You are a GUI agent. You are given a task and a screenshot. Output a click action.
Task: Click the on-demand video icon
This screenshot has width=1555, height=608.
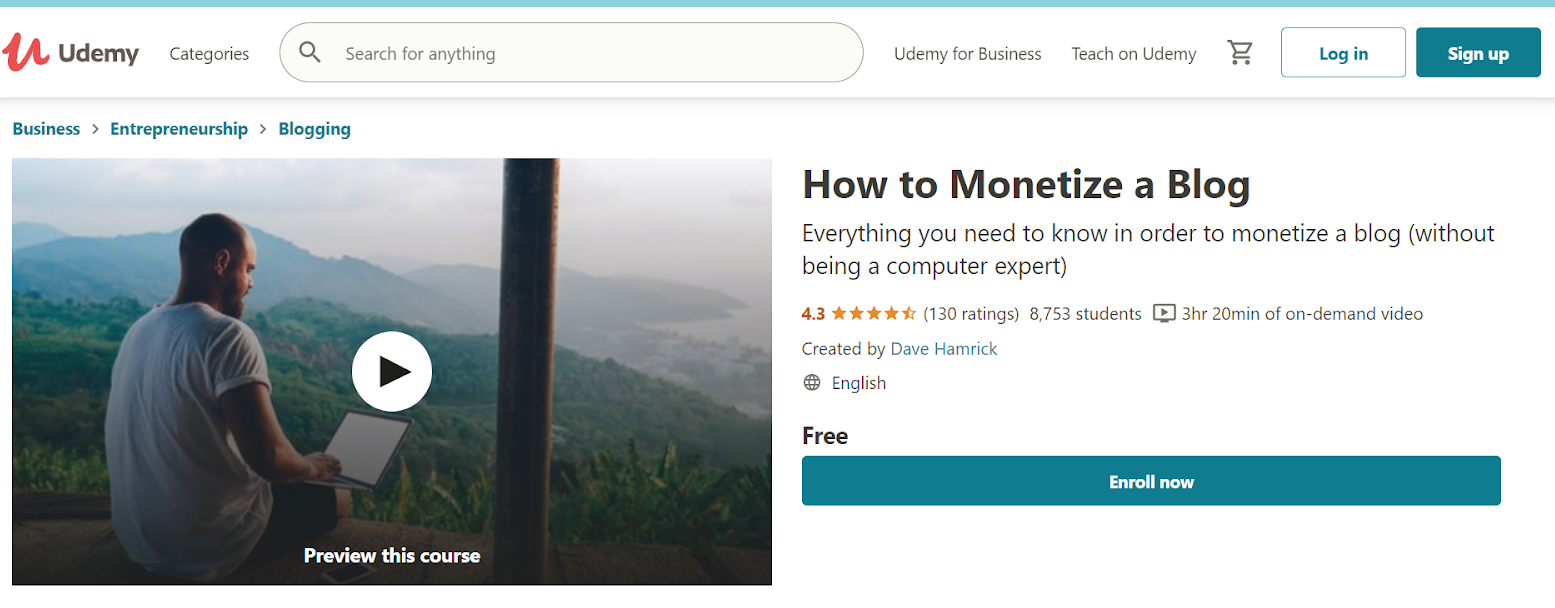[x=1163, y=314]
